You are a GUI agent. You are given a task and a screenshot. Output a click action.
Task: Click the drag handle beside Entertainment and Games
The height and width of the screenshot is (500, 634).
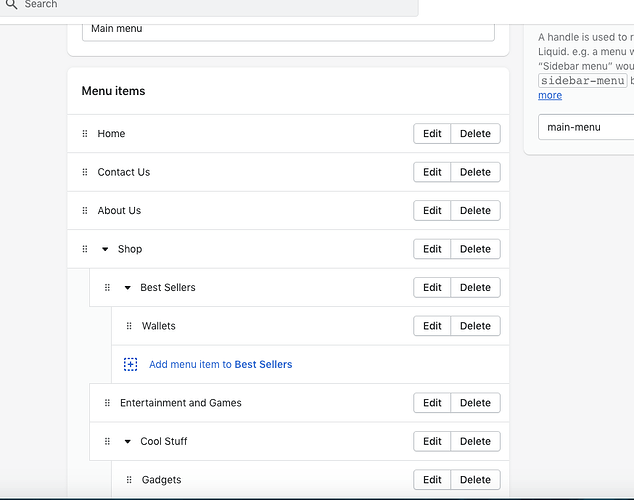(x=107, y=403)
